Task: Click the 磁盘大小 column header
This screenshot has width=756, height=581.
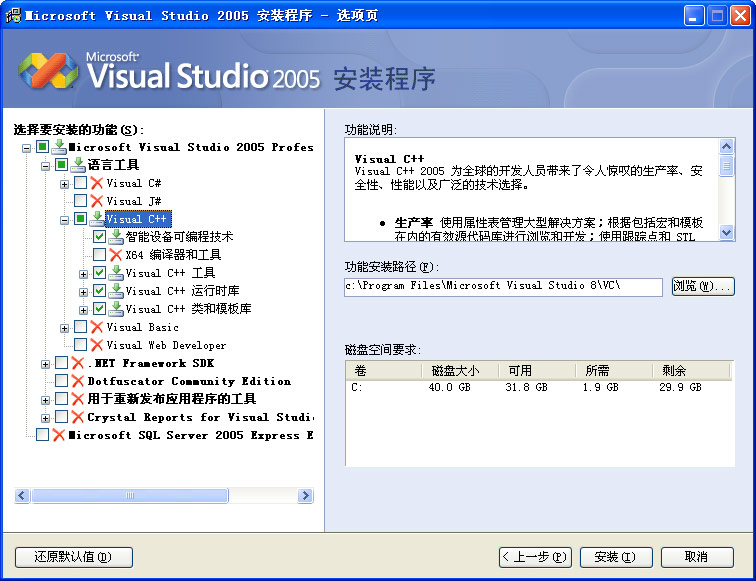Action: pyautogui.click(x=460, y=371)
